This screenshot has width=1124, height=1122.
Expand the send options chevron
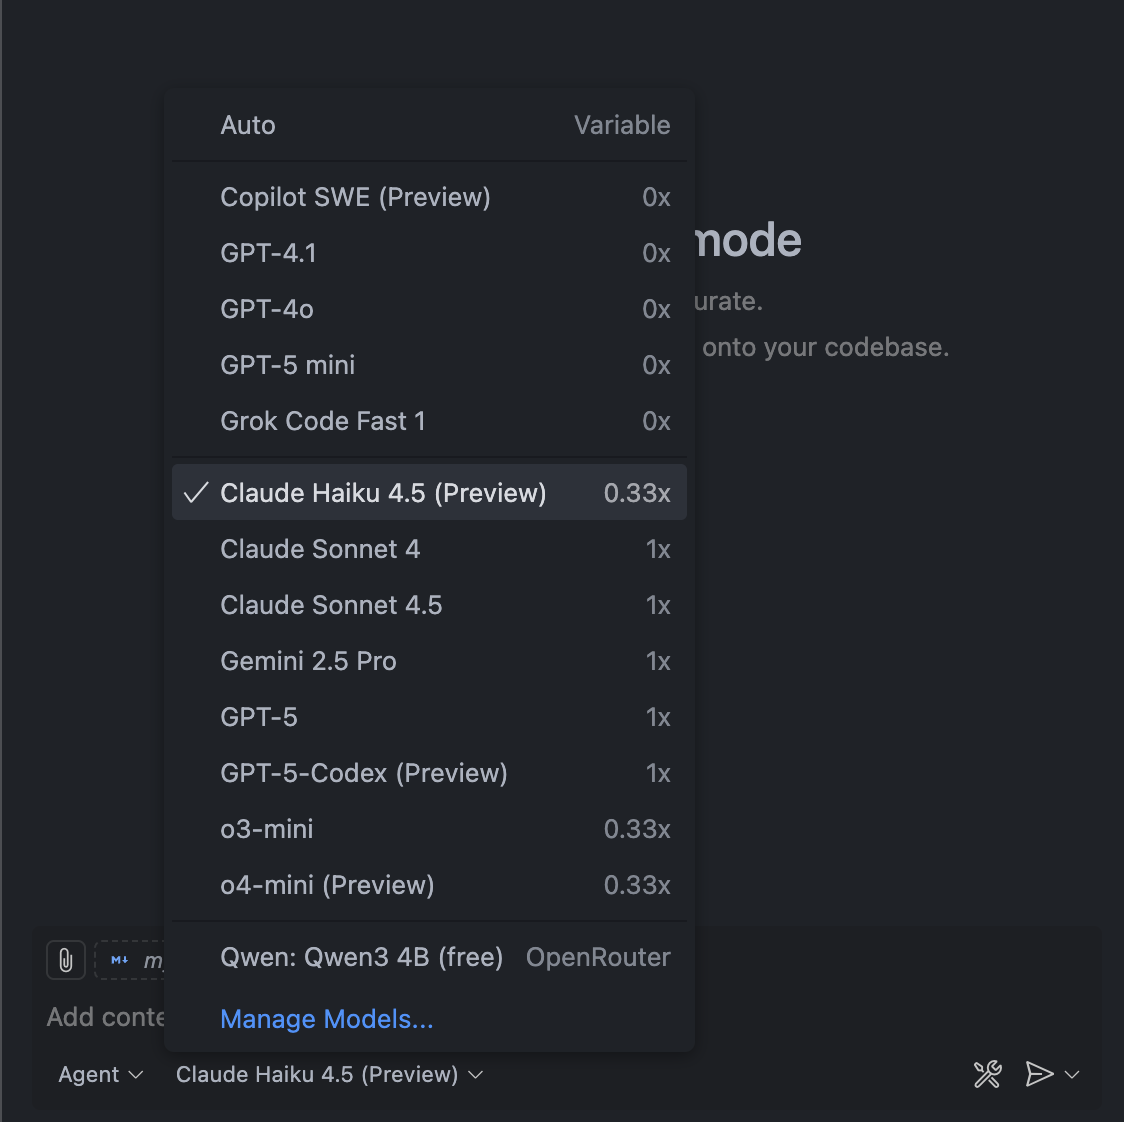(1073, 1074)
